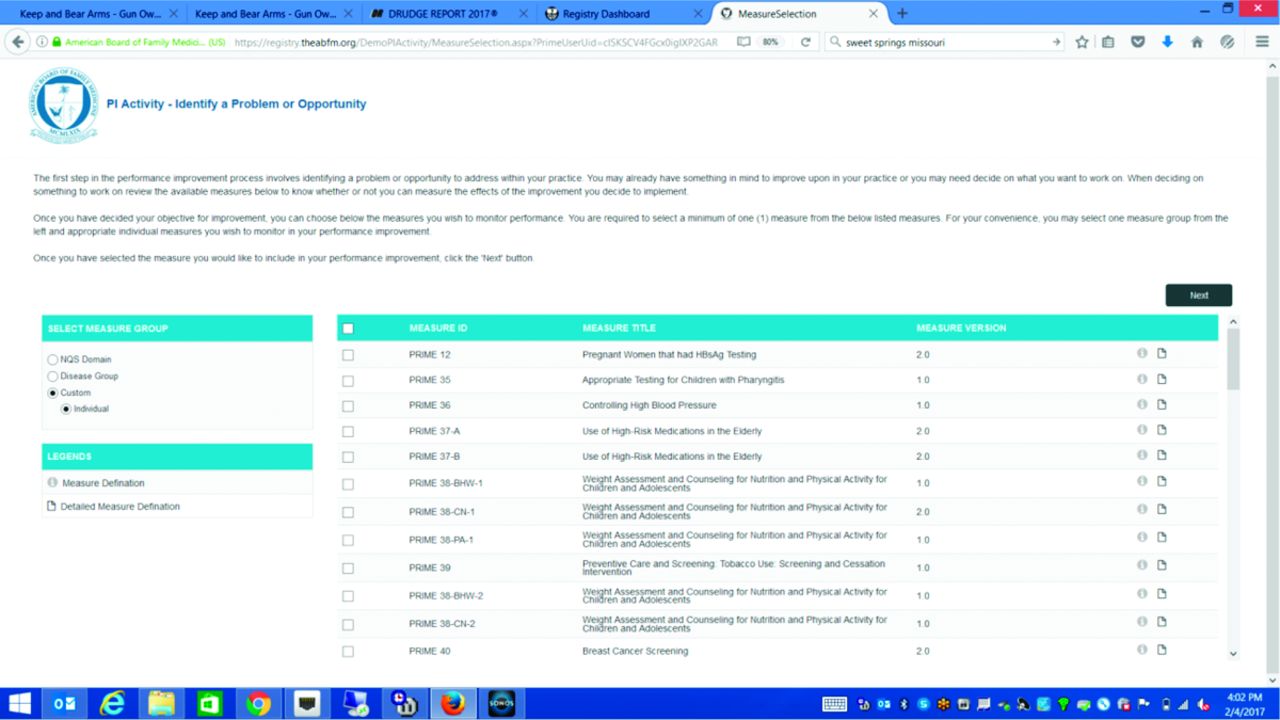The image size is (1280, 720).
Task: Tick the PRIME 39 checkbox
Action: pos(348,568)
